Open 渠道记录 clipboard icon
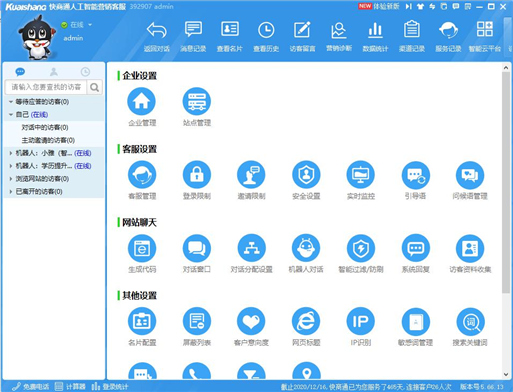The image size is (513, 392). [412, 37]
